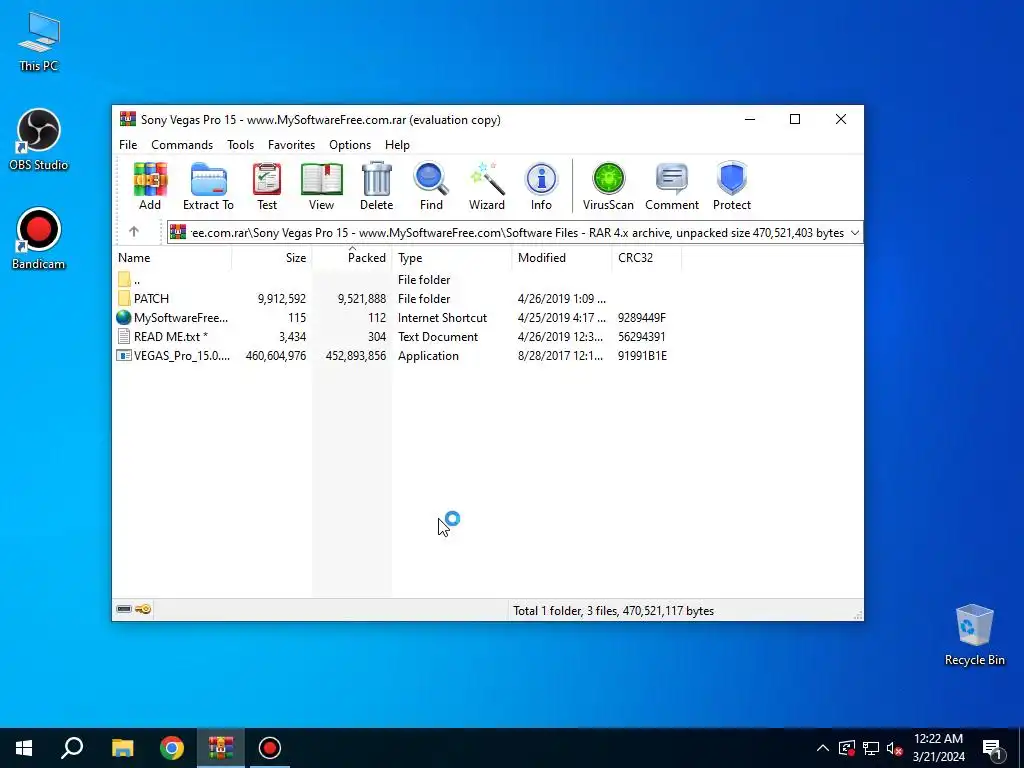This screenshot has height=768, width=1024.
Task: Click the size value 460,604,976
Action: 276,356
